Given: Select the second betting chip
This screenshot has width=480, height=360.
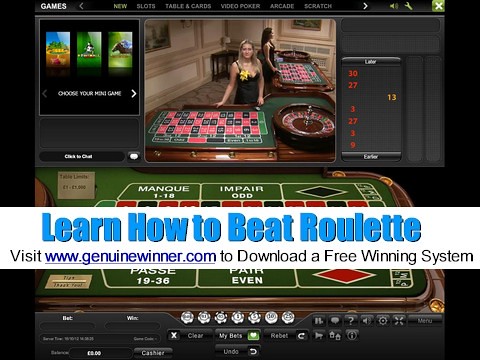Looking at the screenshot, I should click(x=204, y=317).
